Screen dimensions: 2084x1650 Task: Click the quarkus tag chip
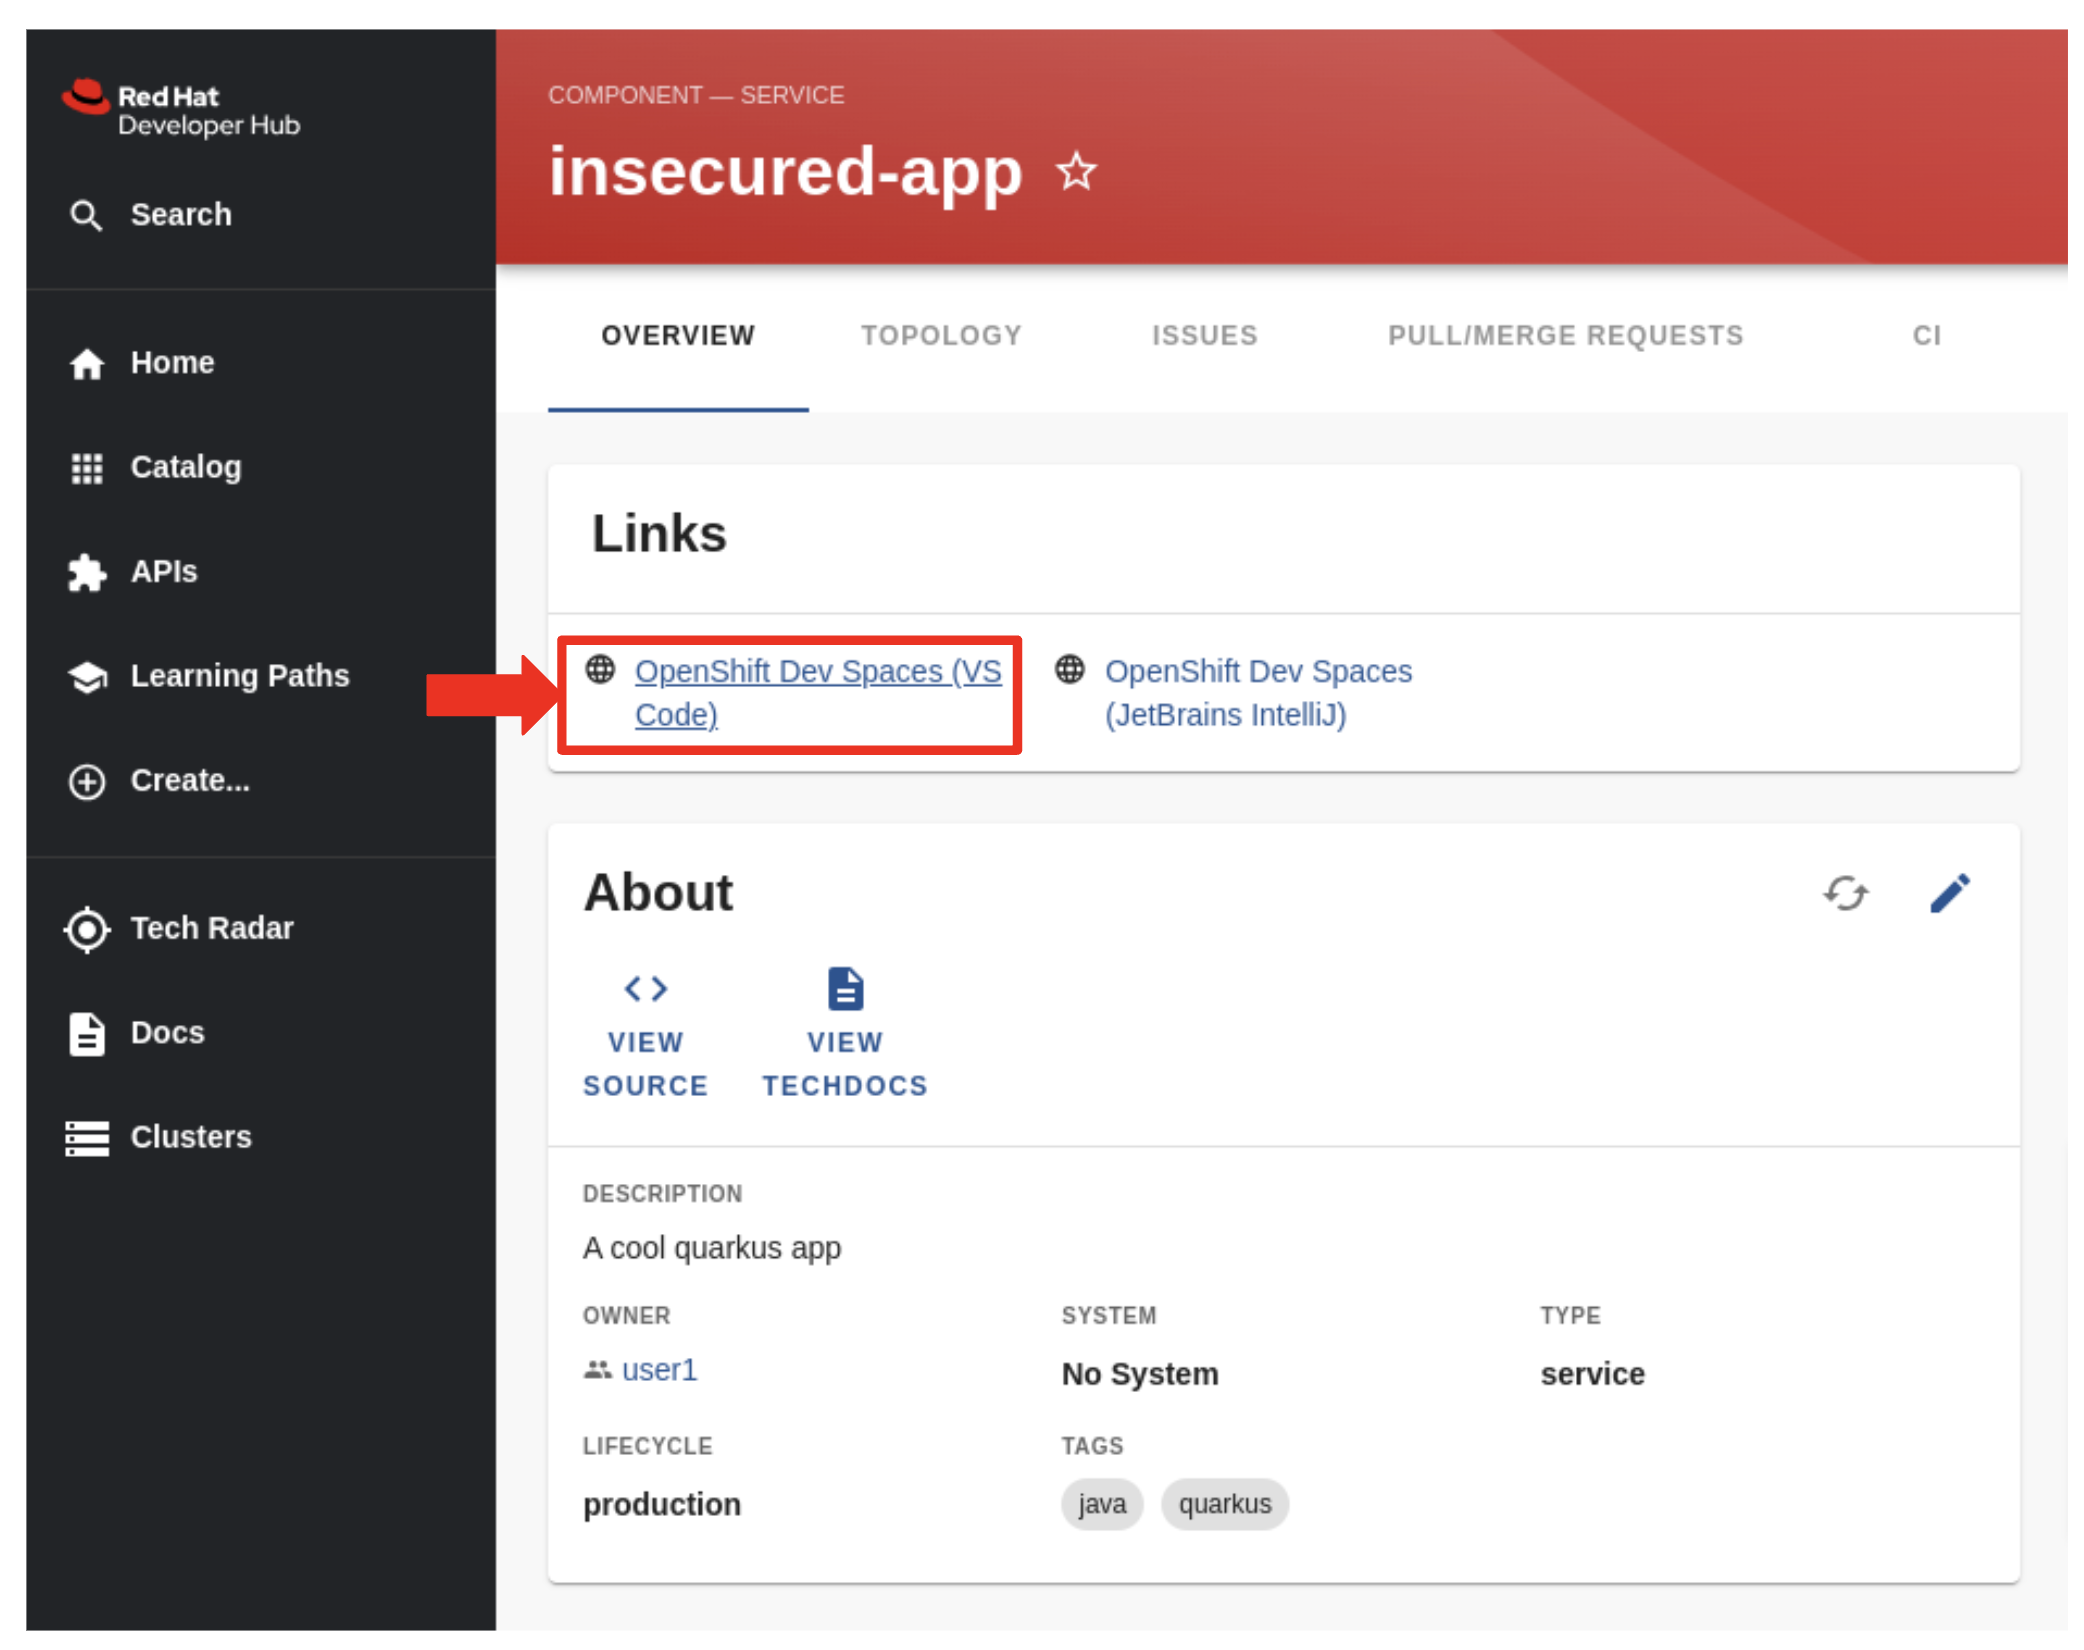[x=1225, y=1504]
